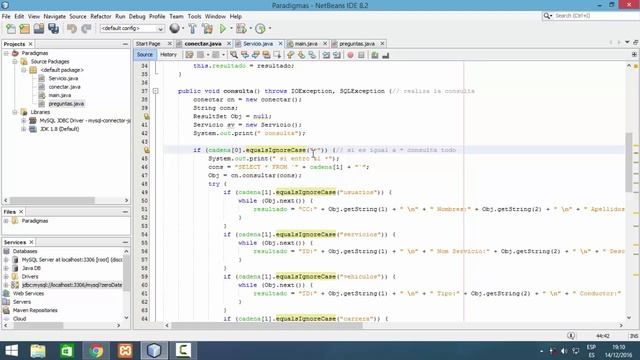Image resolution: width=640 pixels, height=360 pixels.
Task: Click the Toggle Bookmark icon
Action: pyautogui.click(x=312, y=55)
